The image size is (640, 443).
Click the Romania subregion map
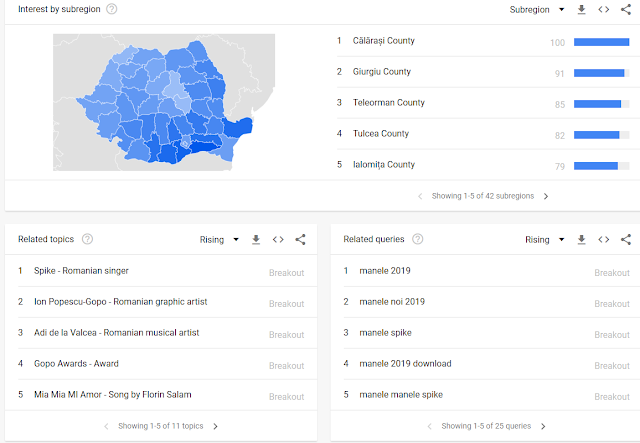coord(164,102)
